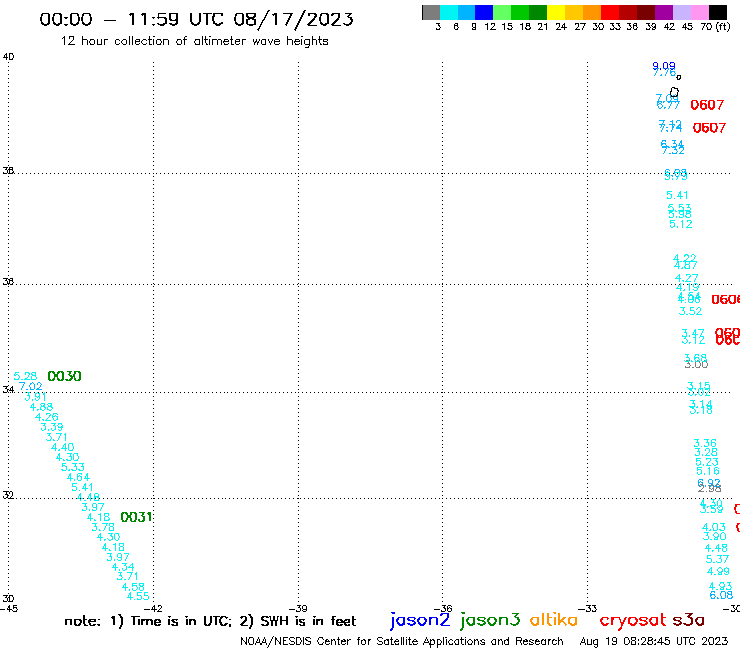Viewport: 740px width, 650px height.
Task: Click the title '00:00 – 11:59 UTC 08/17/2023'
Action: click(x=196, y=19)
